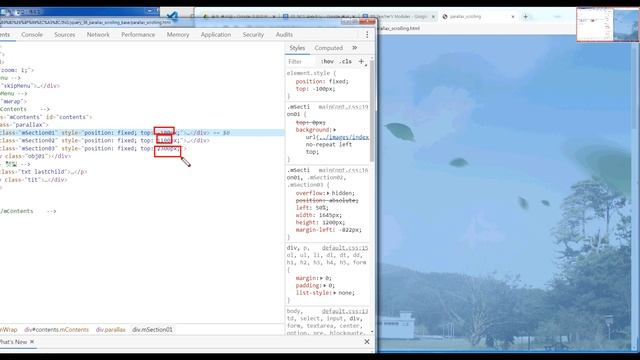Click the struck-through "position: absolute;" declaration
640x360 pixels.
(327, 200)
